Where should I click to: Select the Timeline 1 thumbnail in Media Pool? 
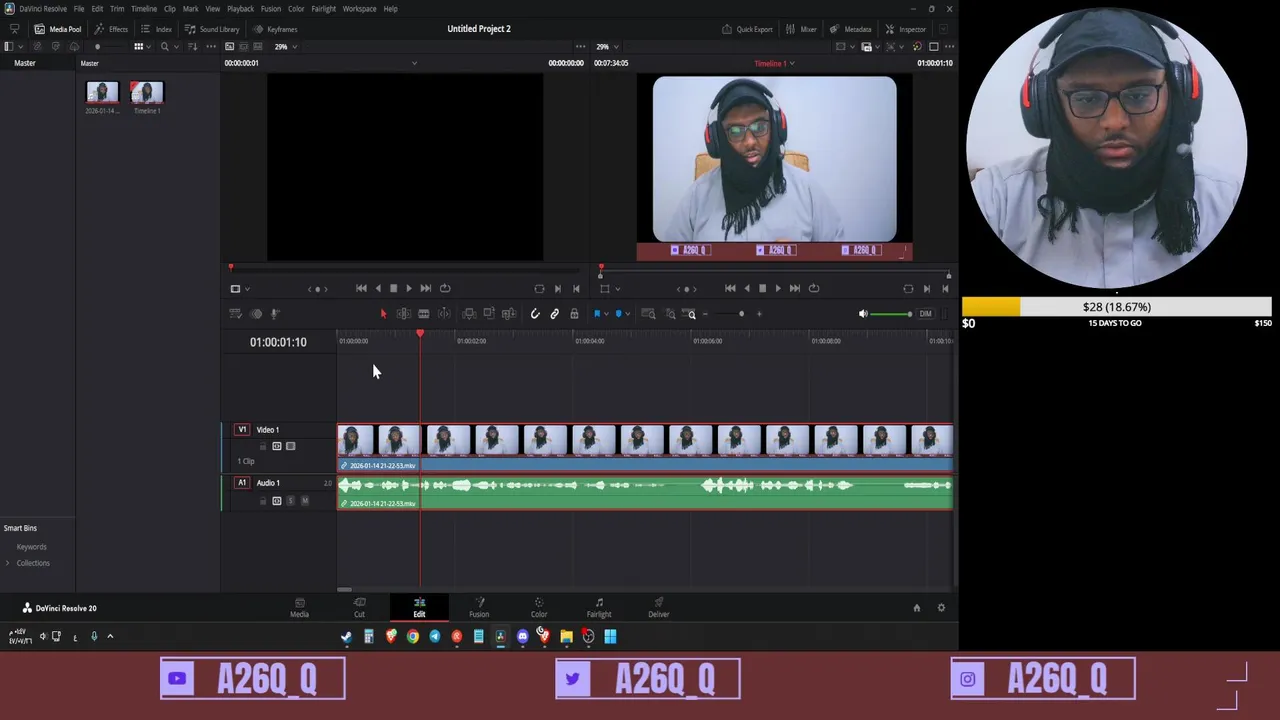pos(146,93)
